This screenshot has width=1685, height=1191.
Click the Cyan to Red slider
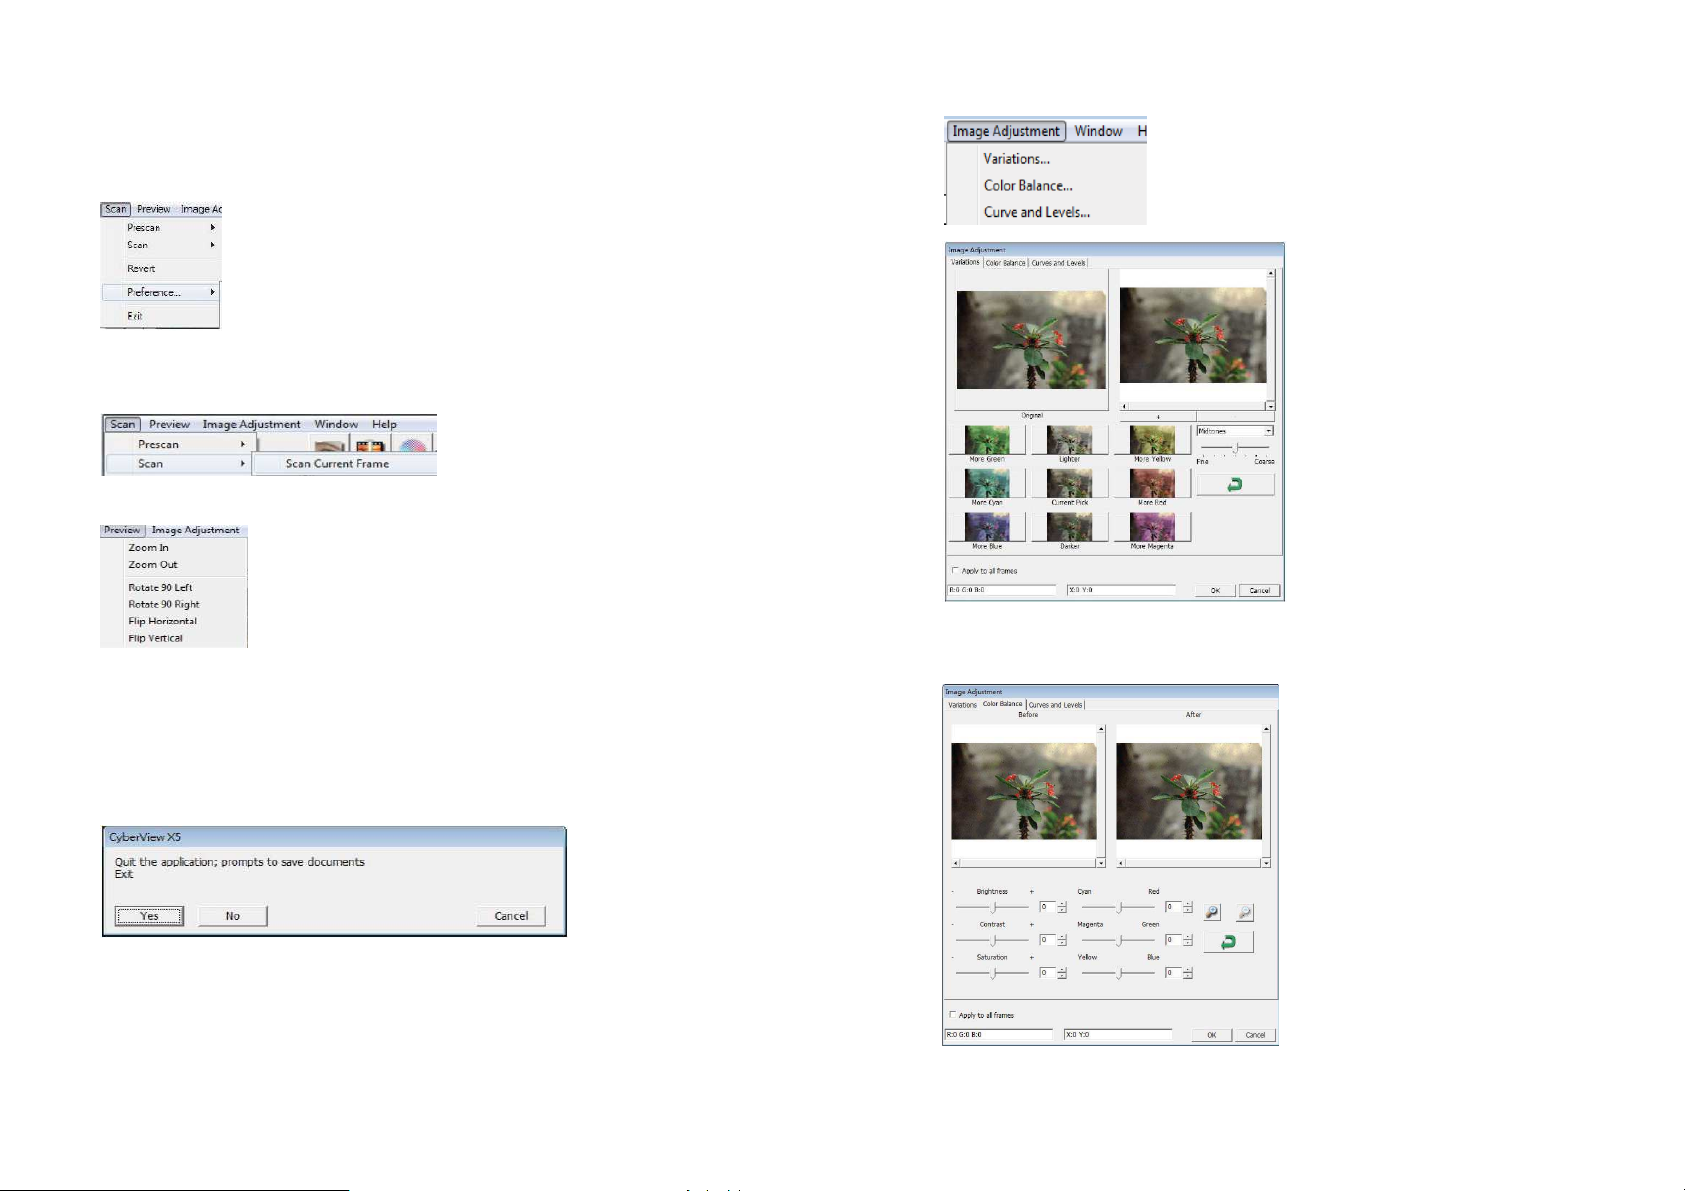(1118, 908)
